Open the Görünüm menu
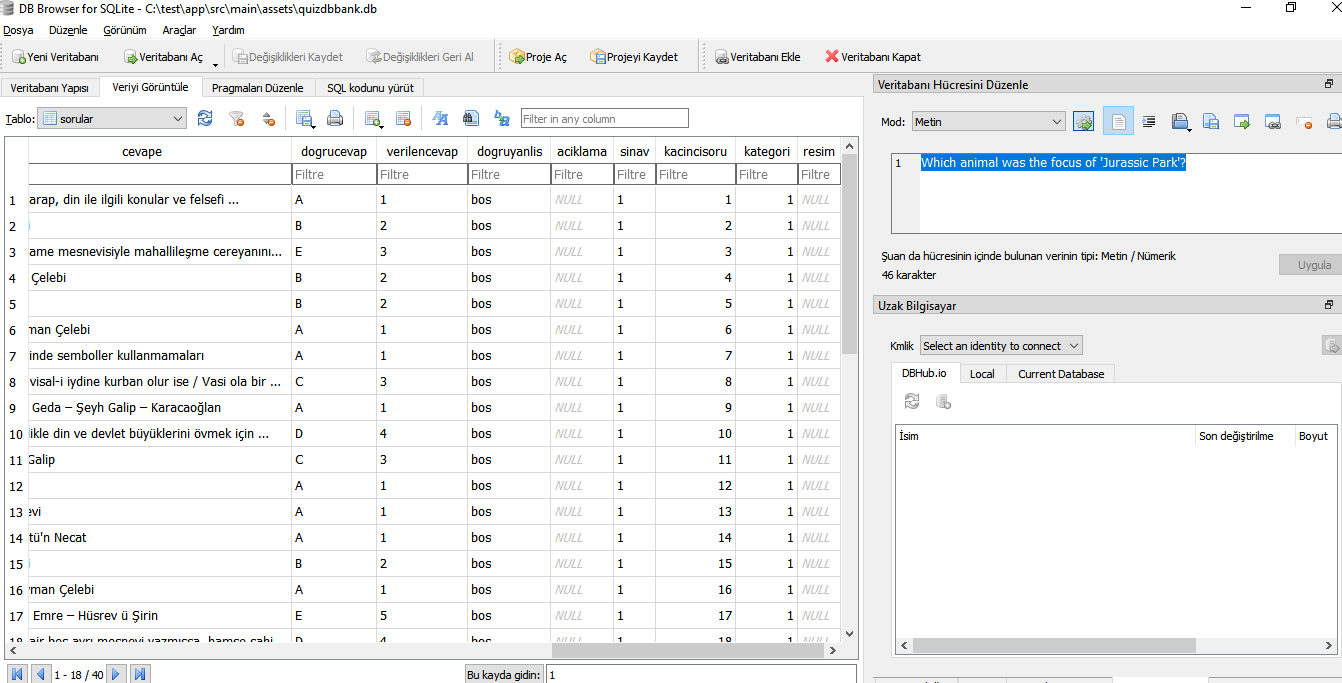 [x=125, y=30]
